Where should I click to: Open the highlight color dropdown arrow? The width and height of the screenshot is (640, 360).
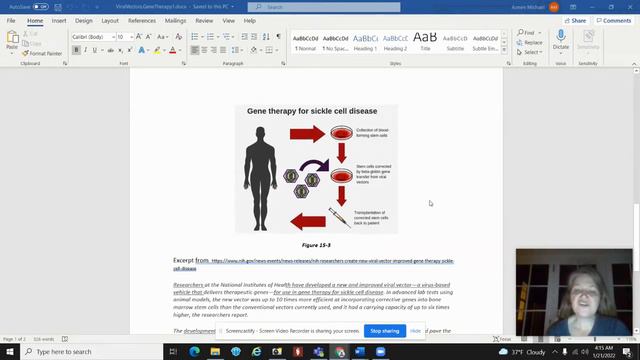click(164, 50)
